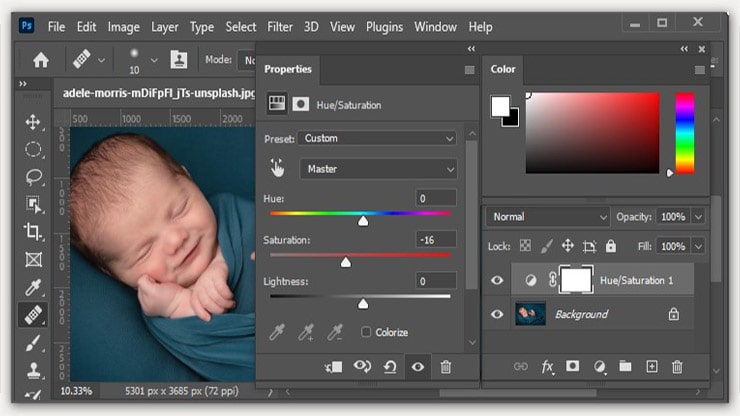The image size is (740, 416).
Task: Click the Saturation slider handle
Action: pyautogui.click(x=346, y=263)
